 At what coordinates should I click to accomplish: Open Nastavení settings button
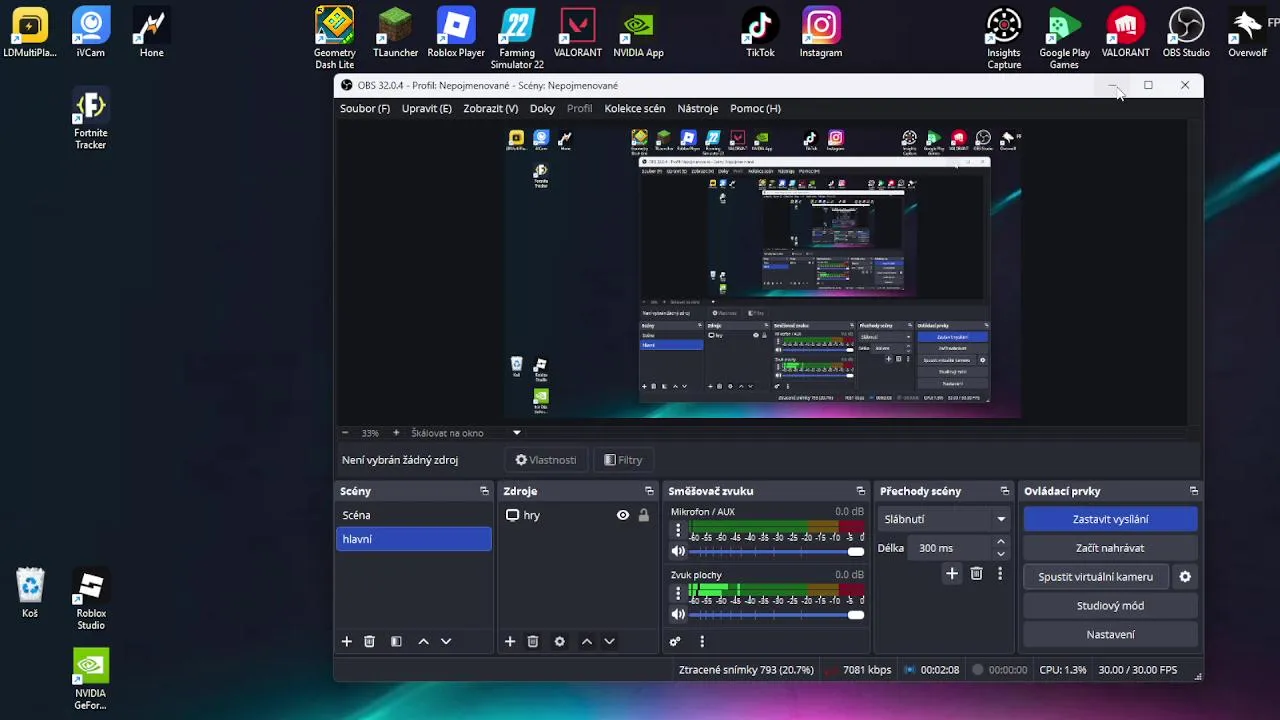pos(1110,635)
